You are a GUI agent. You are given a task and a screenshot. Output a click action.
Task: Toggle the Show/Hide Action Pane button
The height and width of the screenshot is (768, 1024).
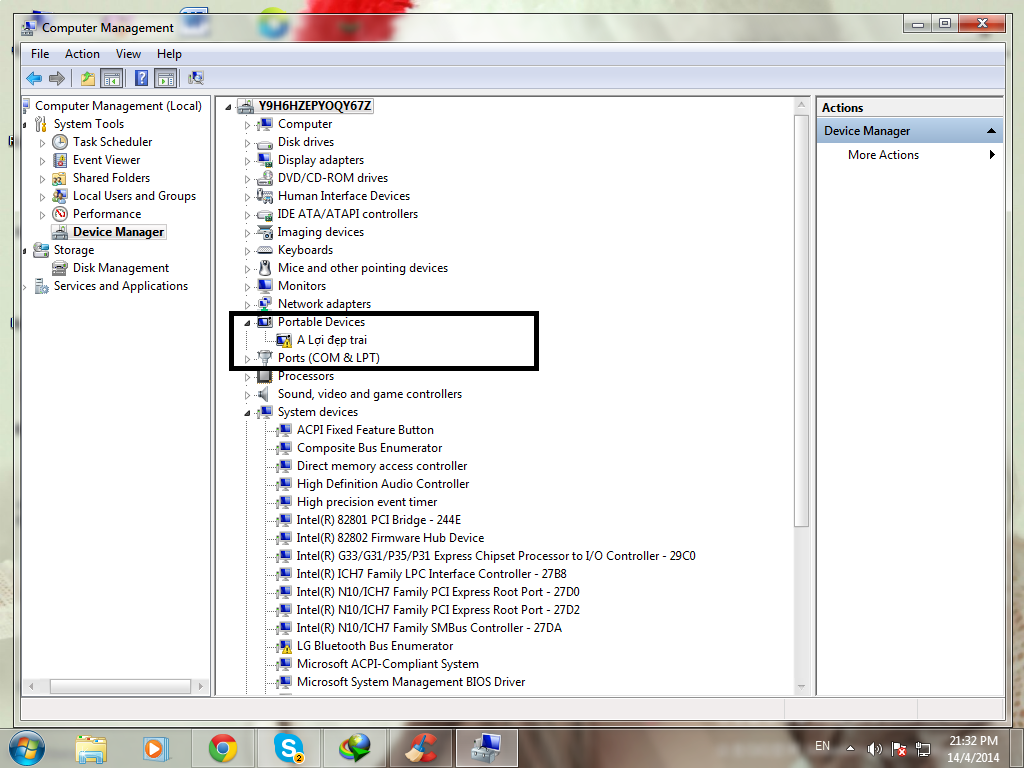166,78
